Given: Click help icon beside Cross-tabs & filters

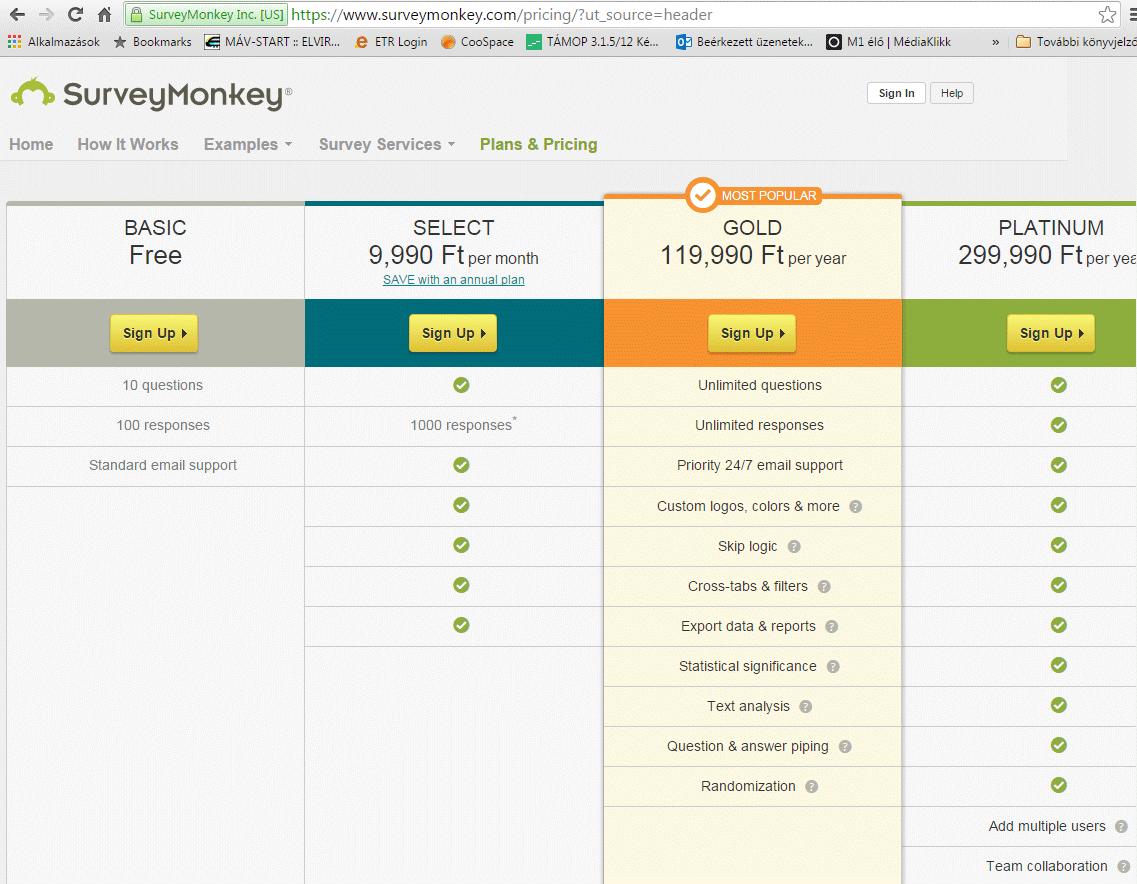Looking at the screenshot, I should click(824, 587).
